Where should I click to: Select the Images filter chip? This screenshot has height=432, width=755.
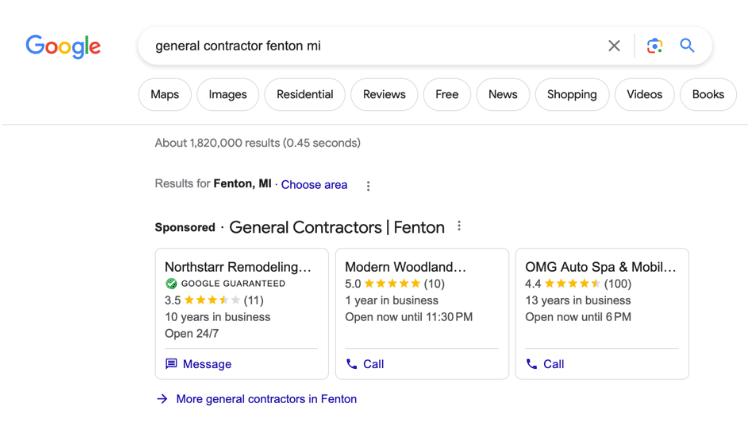tap(228, 95)
